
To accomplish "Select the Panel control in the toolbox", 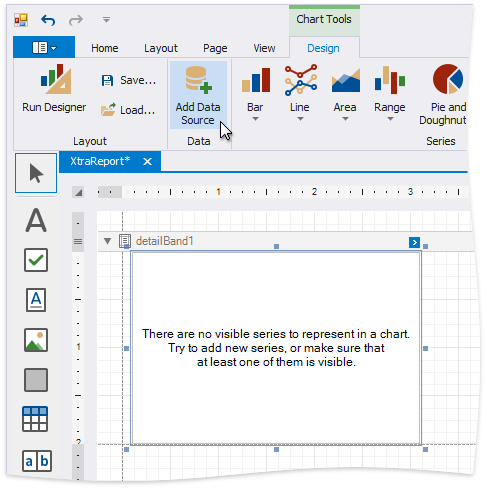I will tap(36, 380).
